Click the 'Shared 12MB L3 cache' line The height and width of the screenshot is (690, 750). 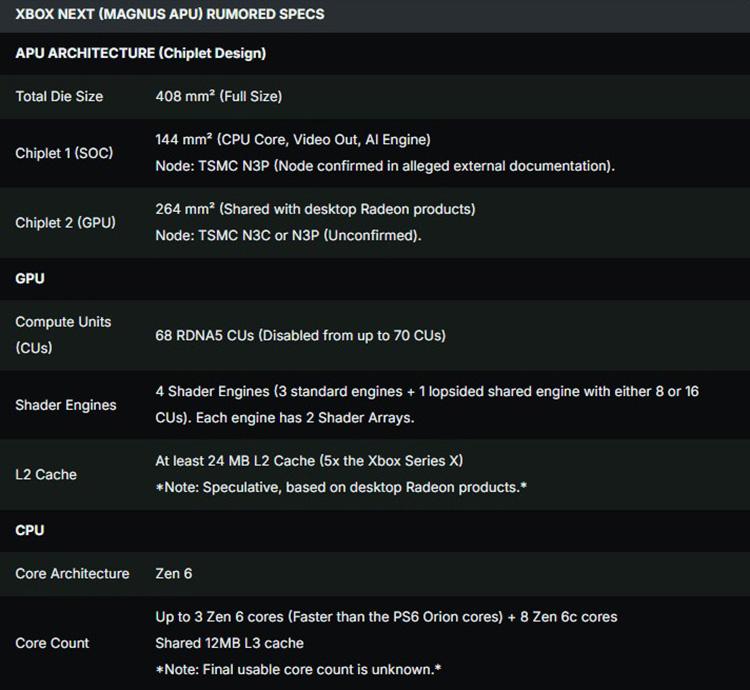click(x=229, y=642)
